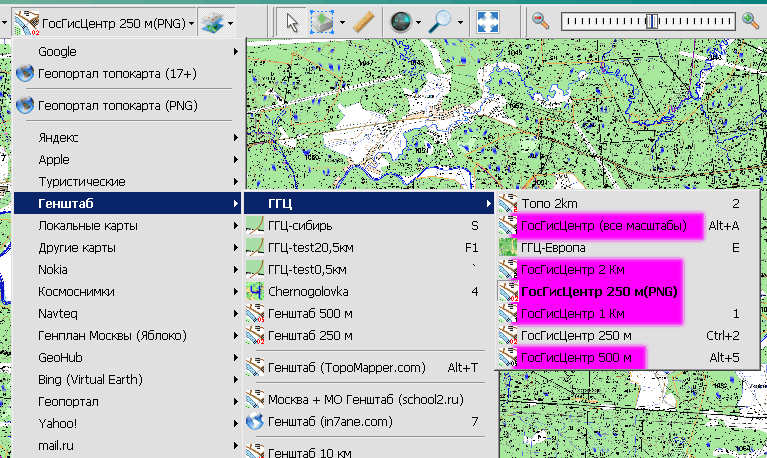Click the map layers overlay icon
Viewport: 767px width, 458px height.
[x=212, y=23]
